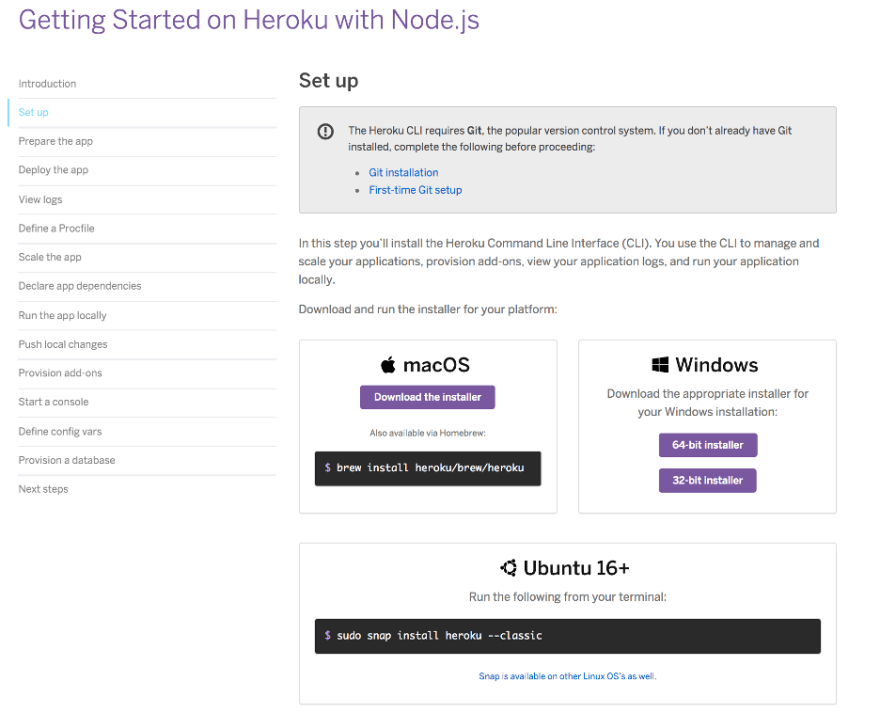Go to Provision add-ons step
Viewport: 880px width, 713px height.
[x=60, y=373]
